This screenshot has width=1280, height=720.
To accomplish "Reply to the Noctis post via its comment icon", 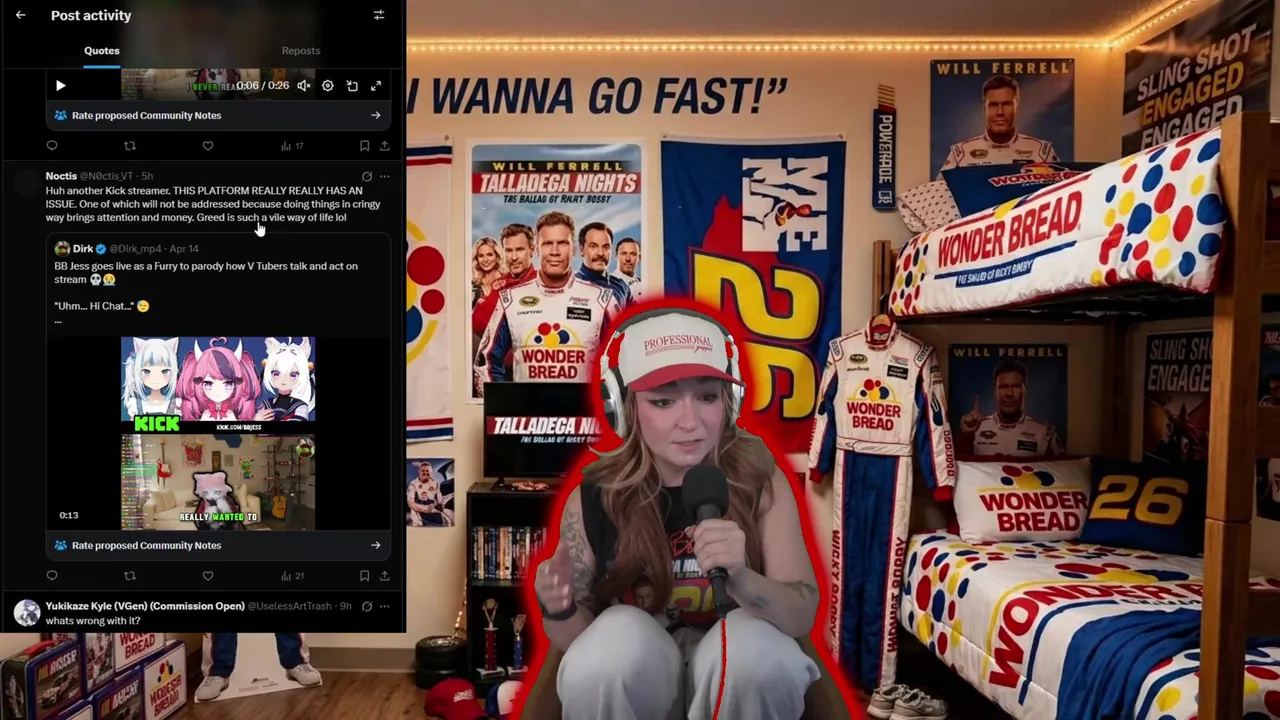I will 52,576.
